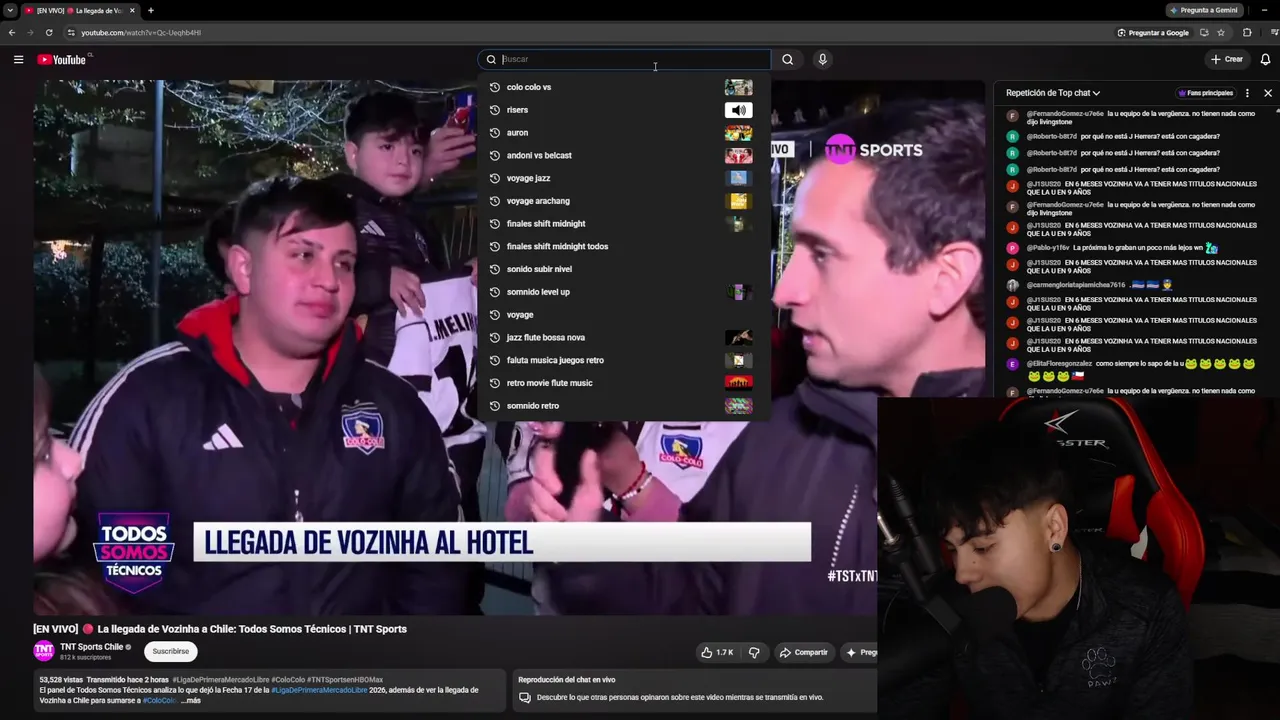Screen dimensions: 1280x720
Task: Select "somnido retro" suggestion
Action: tap(622, 406)
